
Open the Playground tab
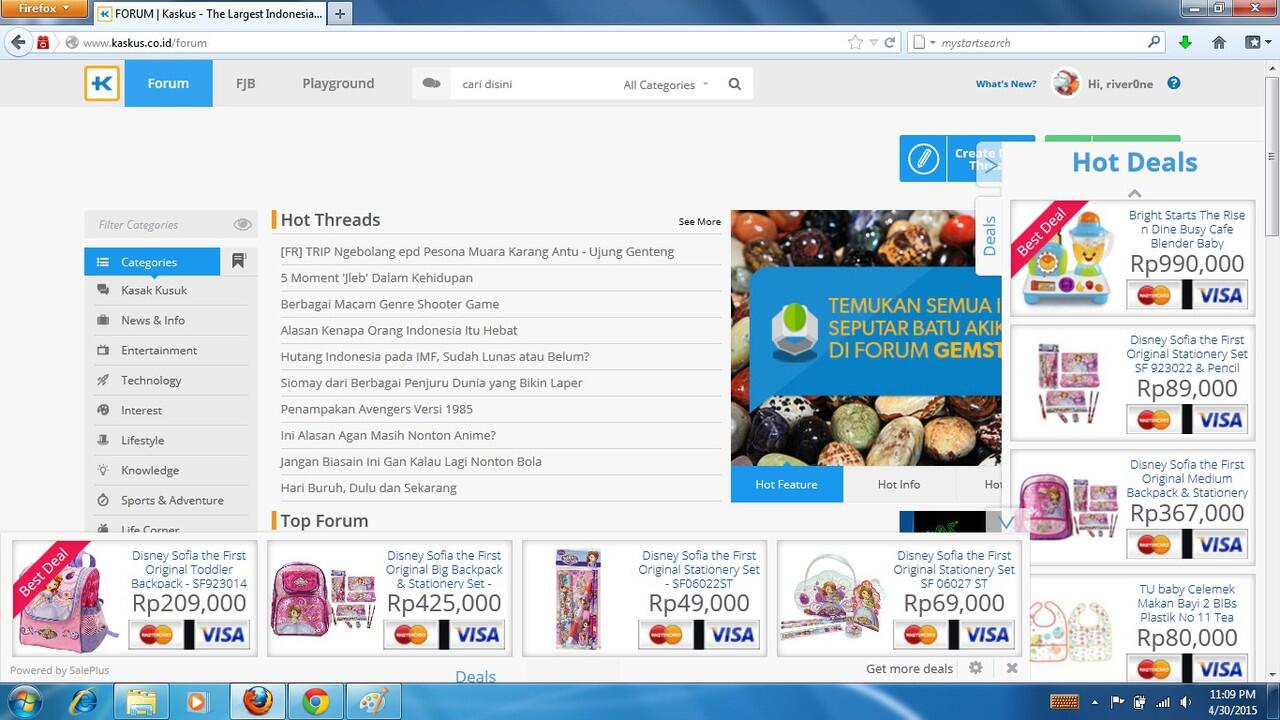click(x=338, y=83)
